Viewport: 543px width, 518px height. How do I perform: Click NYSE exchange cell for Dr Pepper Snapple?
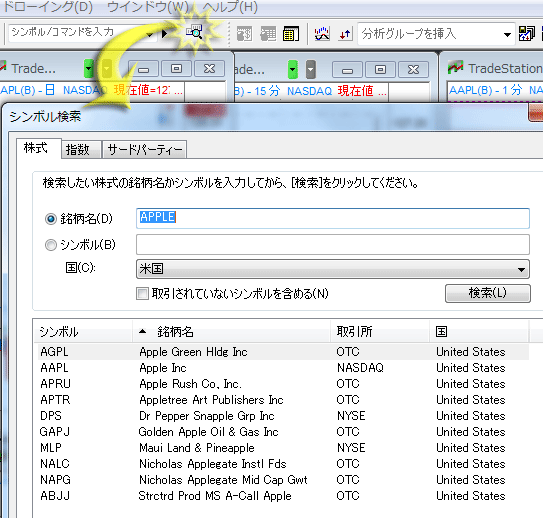tap(351, 416)
